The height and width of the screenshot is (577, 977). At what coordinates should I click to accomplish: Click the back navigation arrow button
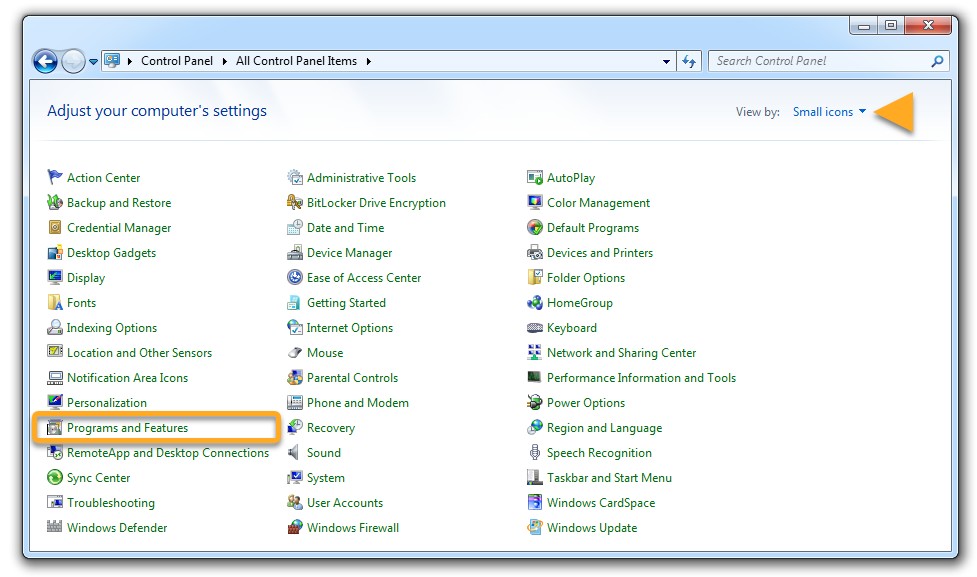click(x=45, y=61)
